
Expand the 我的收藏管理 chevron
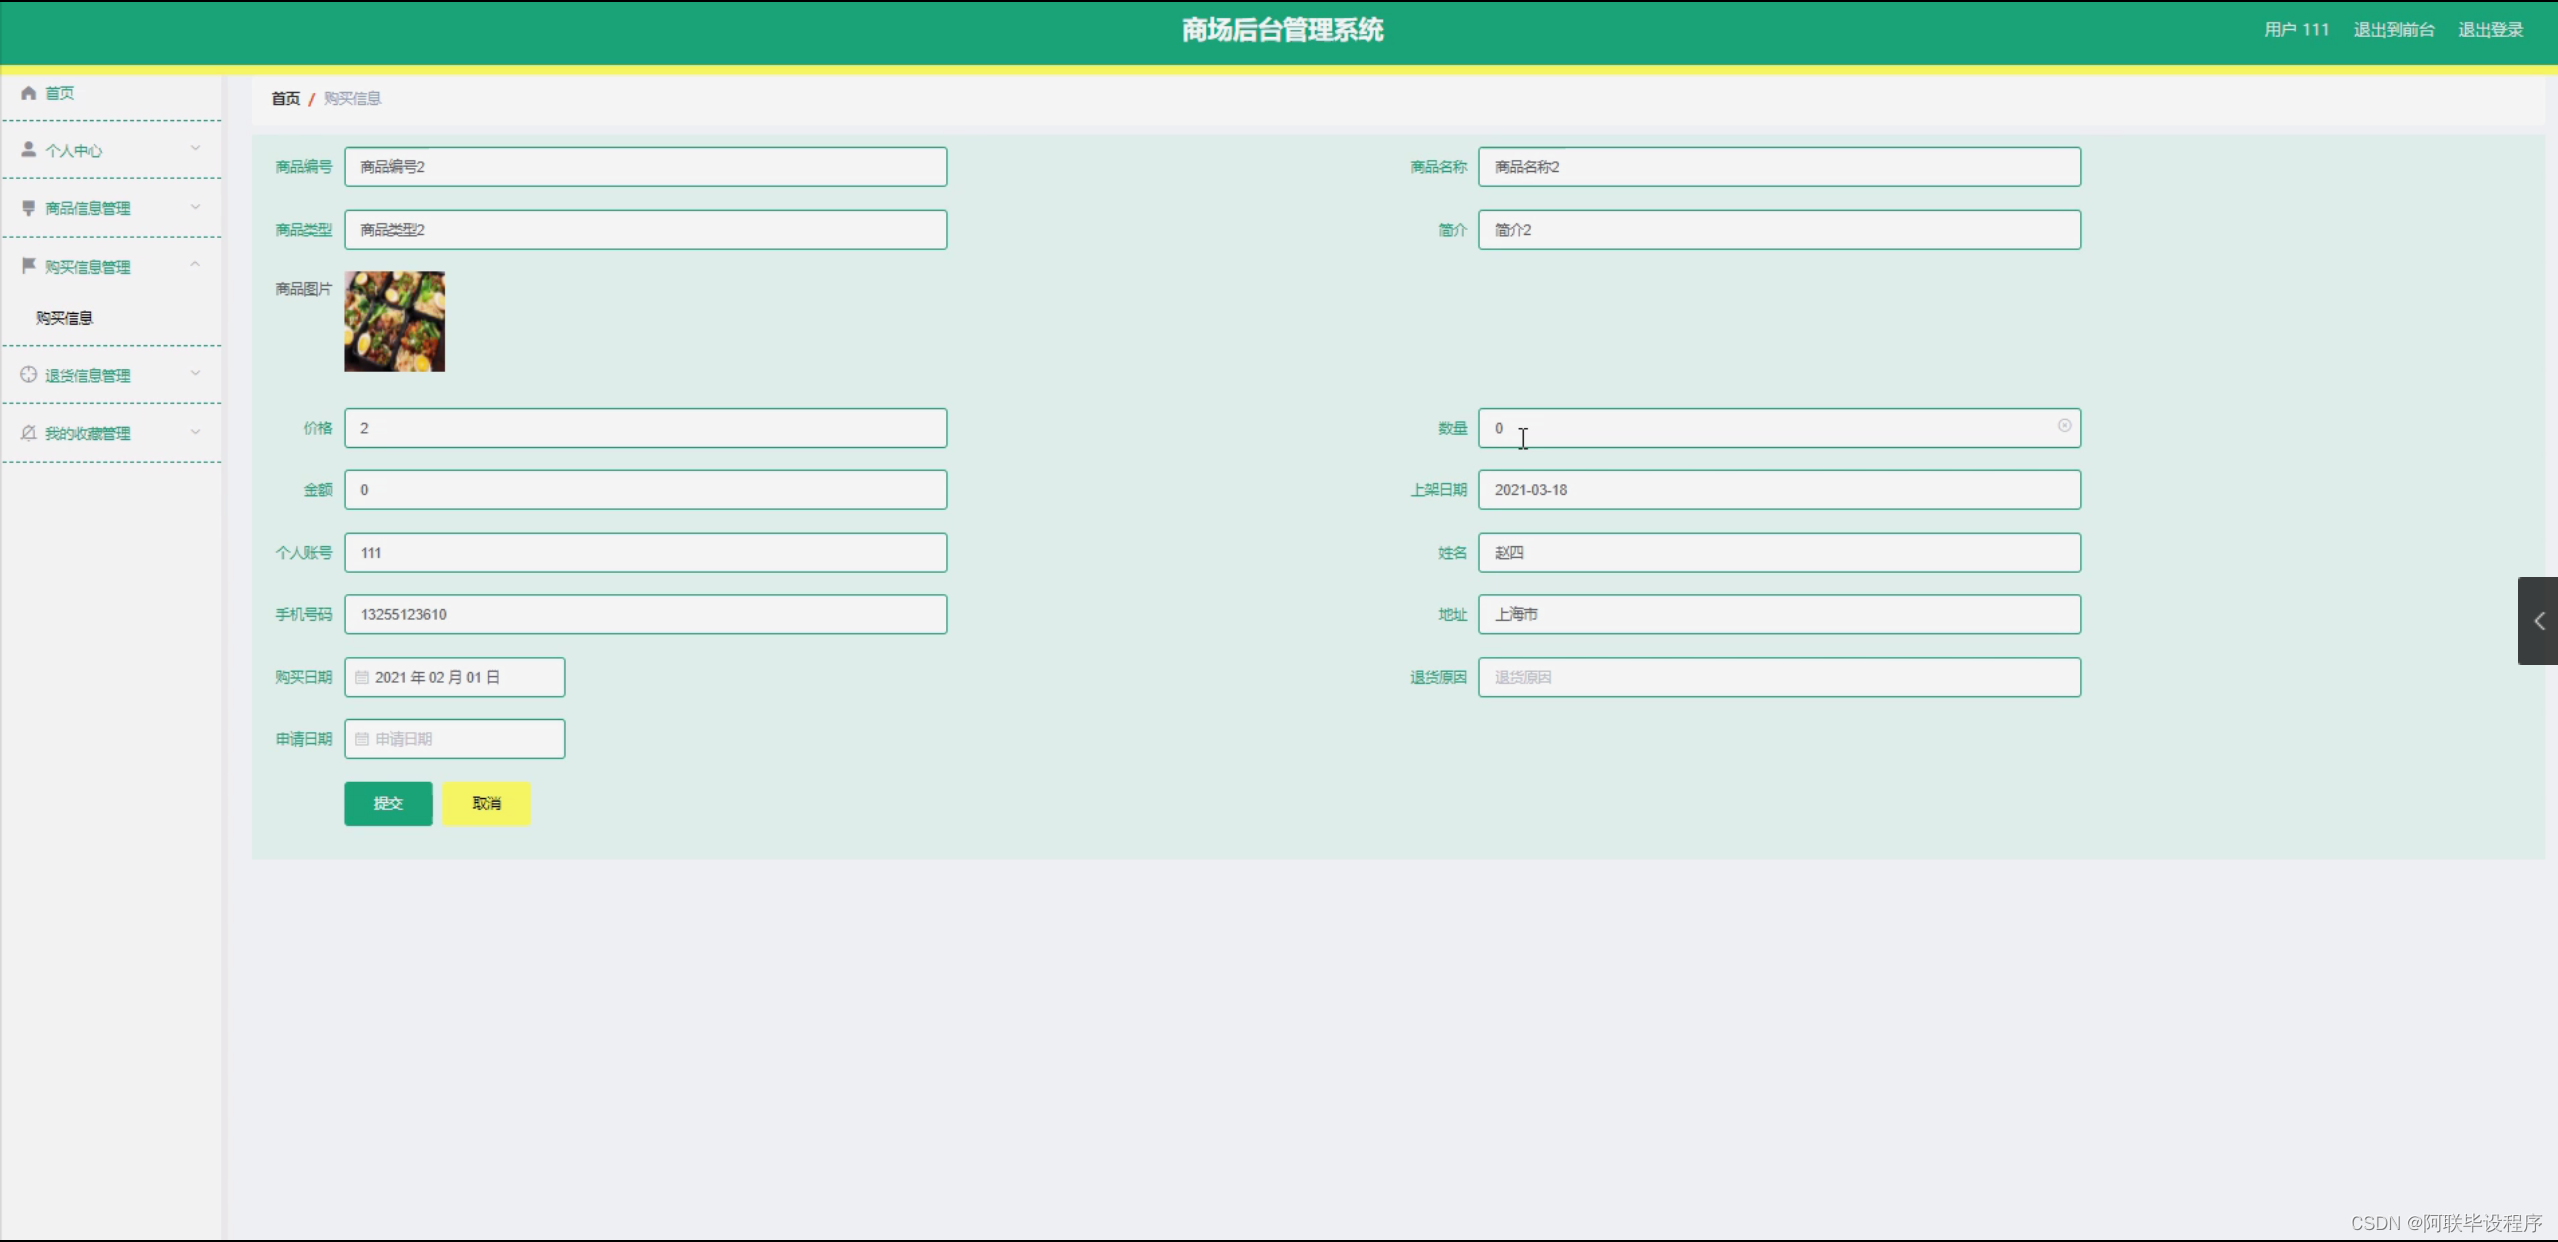coord(196,432)
